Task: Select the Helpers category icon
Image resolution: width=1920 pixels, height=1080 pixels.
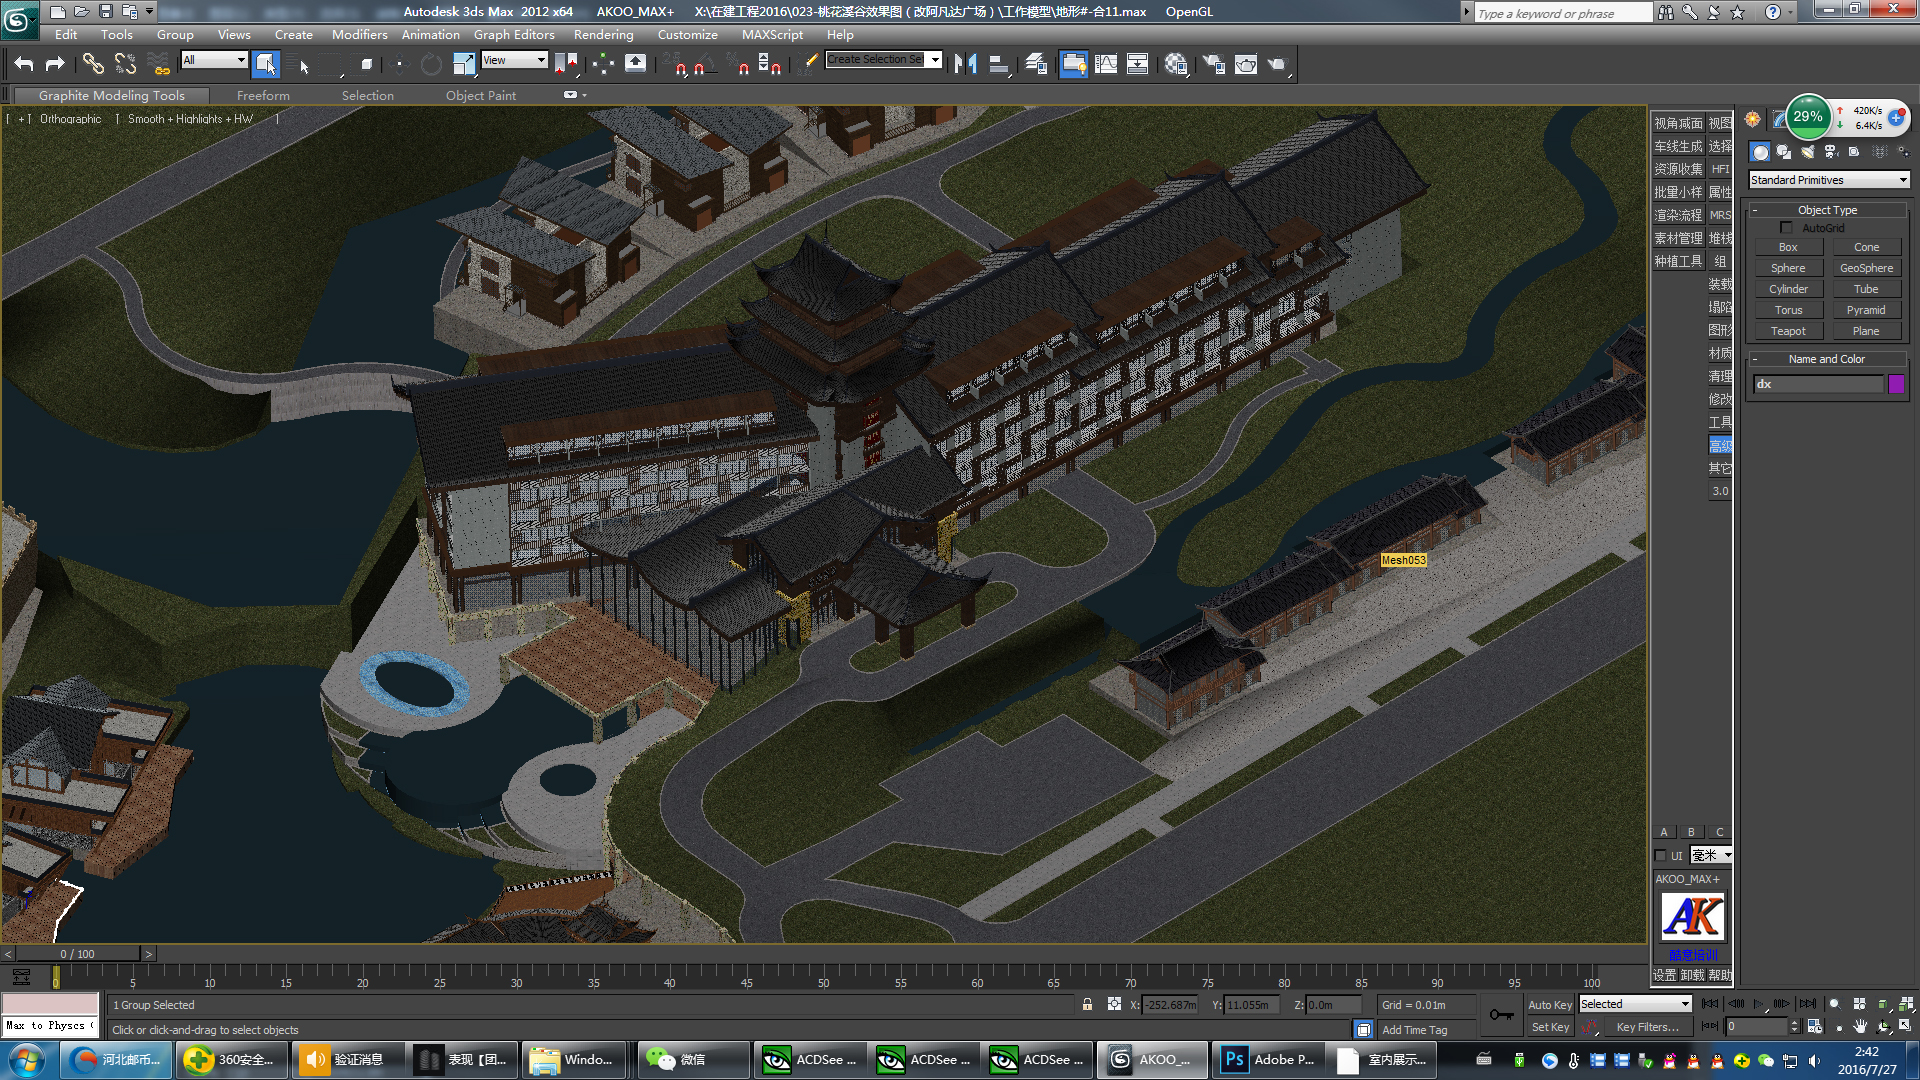Action: 1854,152
